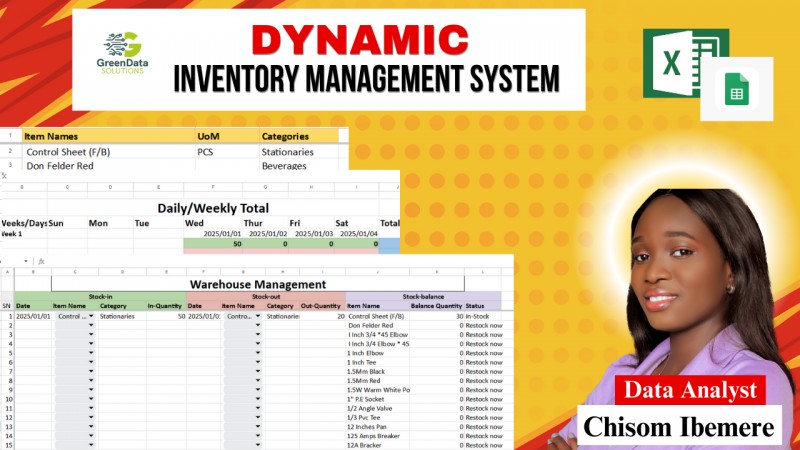Image resolution: width=800 pixels, height=450 pixels.
Task: Click the red 'Stock-out' section header
Action: (266, 296)
